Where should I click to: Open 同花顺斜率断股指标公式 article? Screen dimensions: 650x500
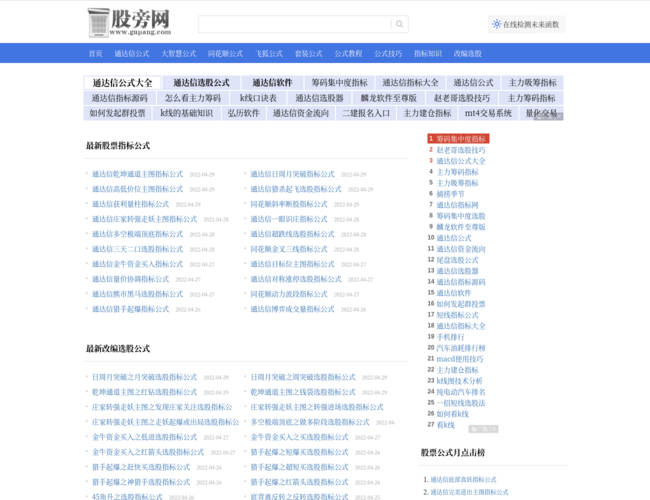pos(289,204)
